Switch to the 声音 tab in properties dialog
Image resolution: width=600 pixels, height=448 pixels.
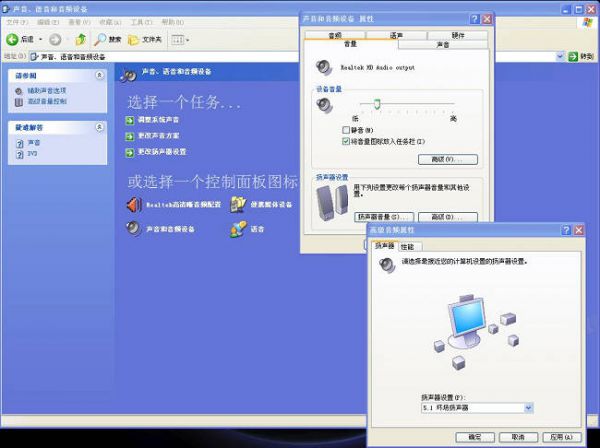pos(443,45)
